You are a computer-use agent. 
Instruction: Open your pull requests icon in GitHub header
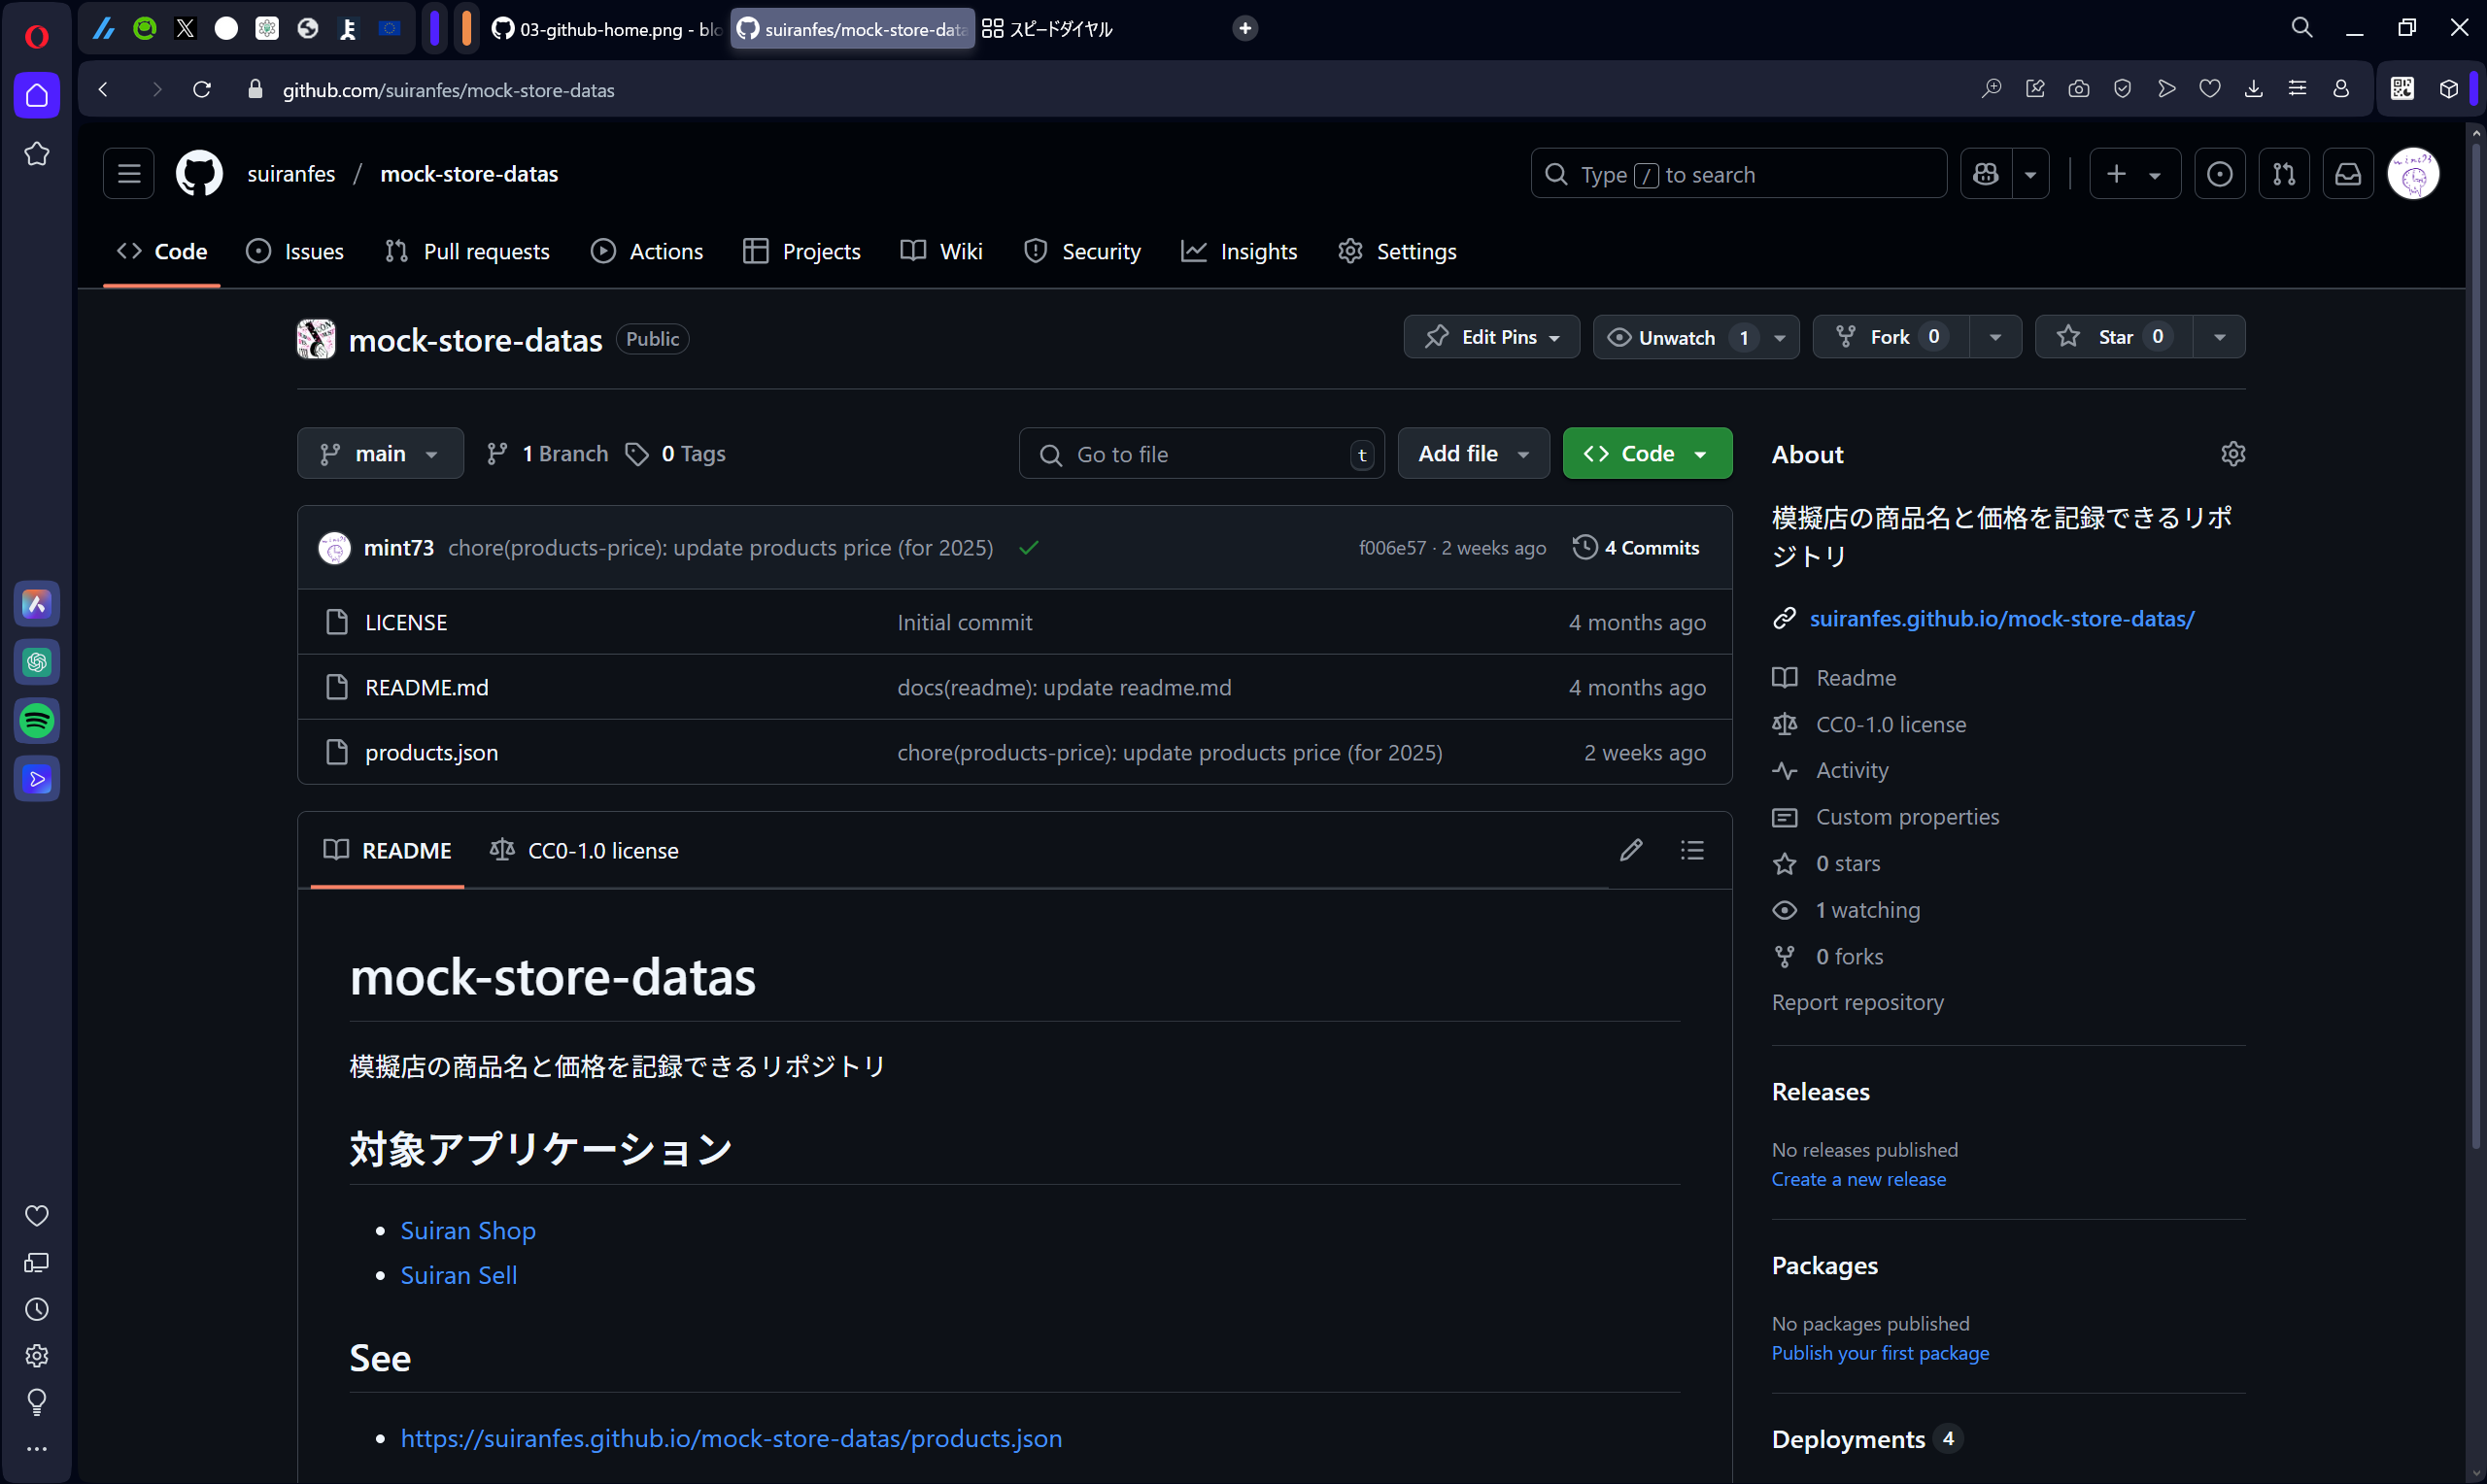coord(2285,173)
